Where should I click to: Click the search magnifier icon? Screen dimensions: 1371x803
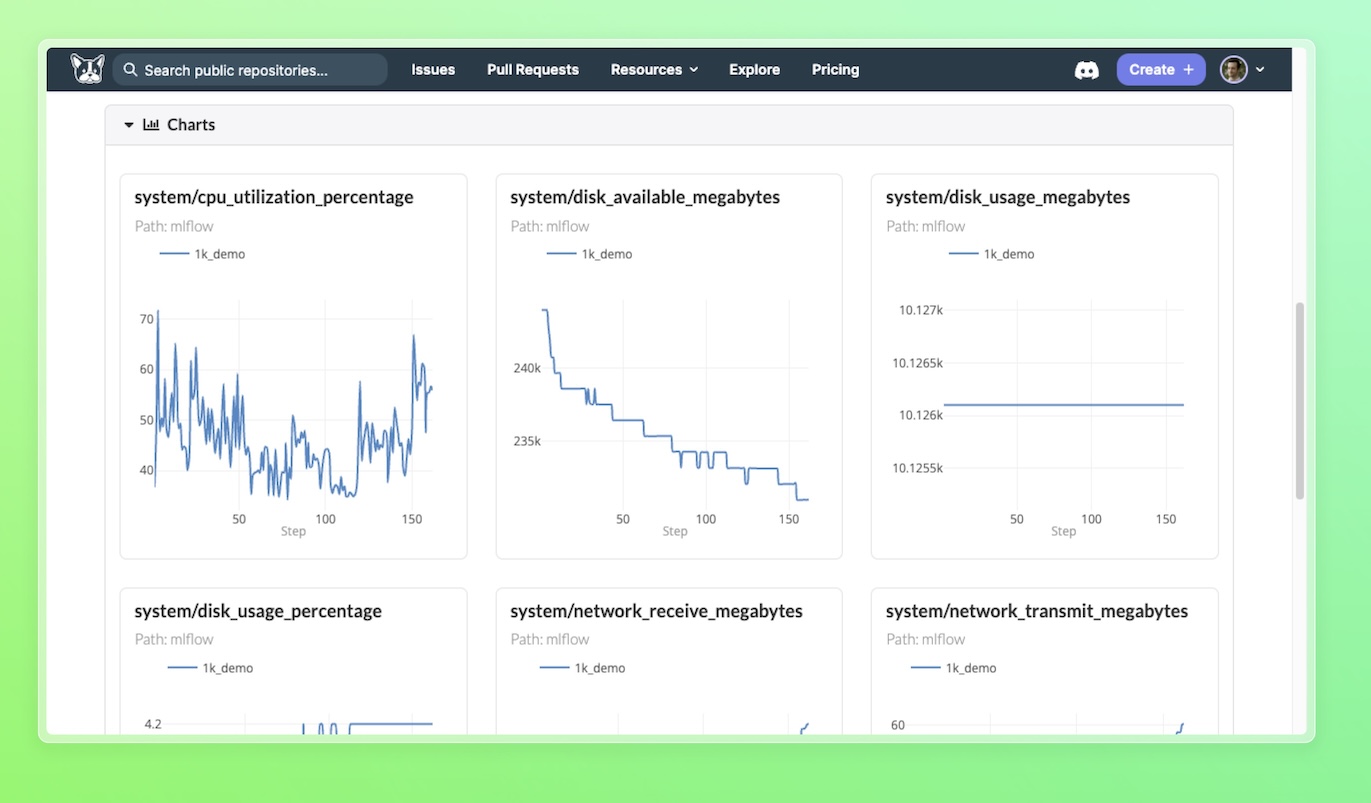(x=130, y=70)
